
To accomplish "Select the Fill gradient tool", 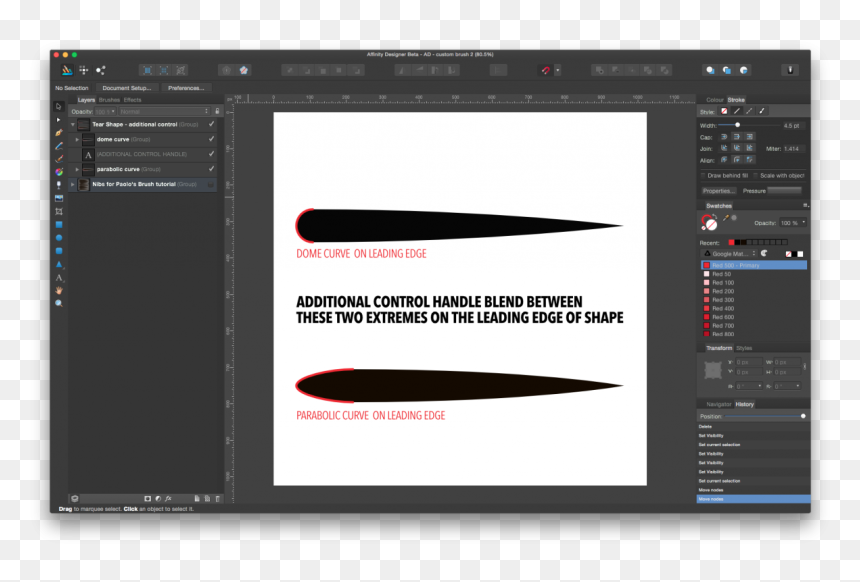I will point(59,172).
